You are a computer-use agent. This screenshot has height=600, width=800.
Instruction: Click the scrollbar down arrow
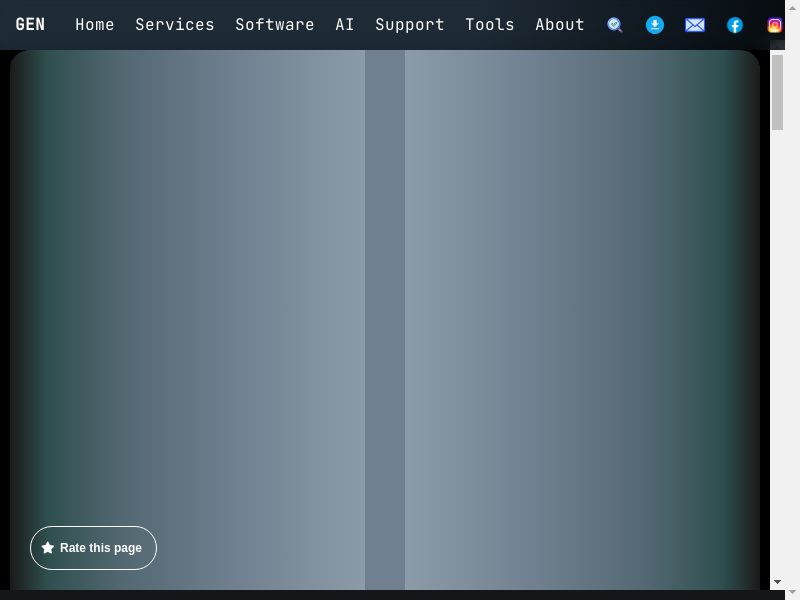tap(777, 582)
